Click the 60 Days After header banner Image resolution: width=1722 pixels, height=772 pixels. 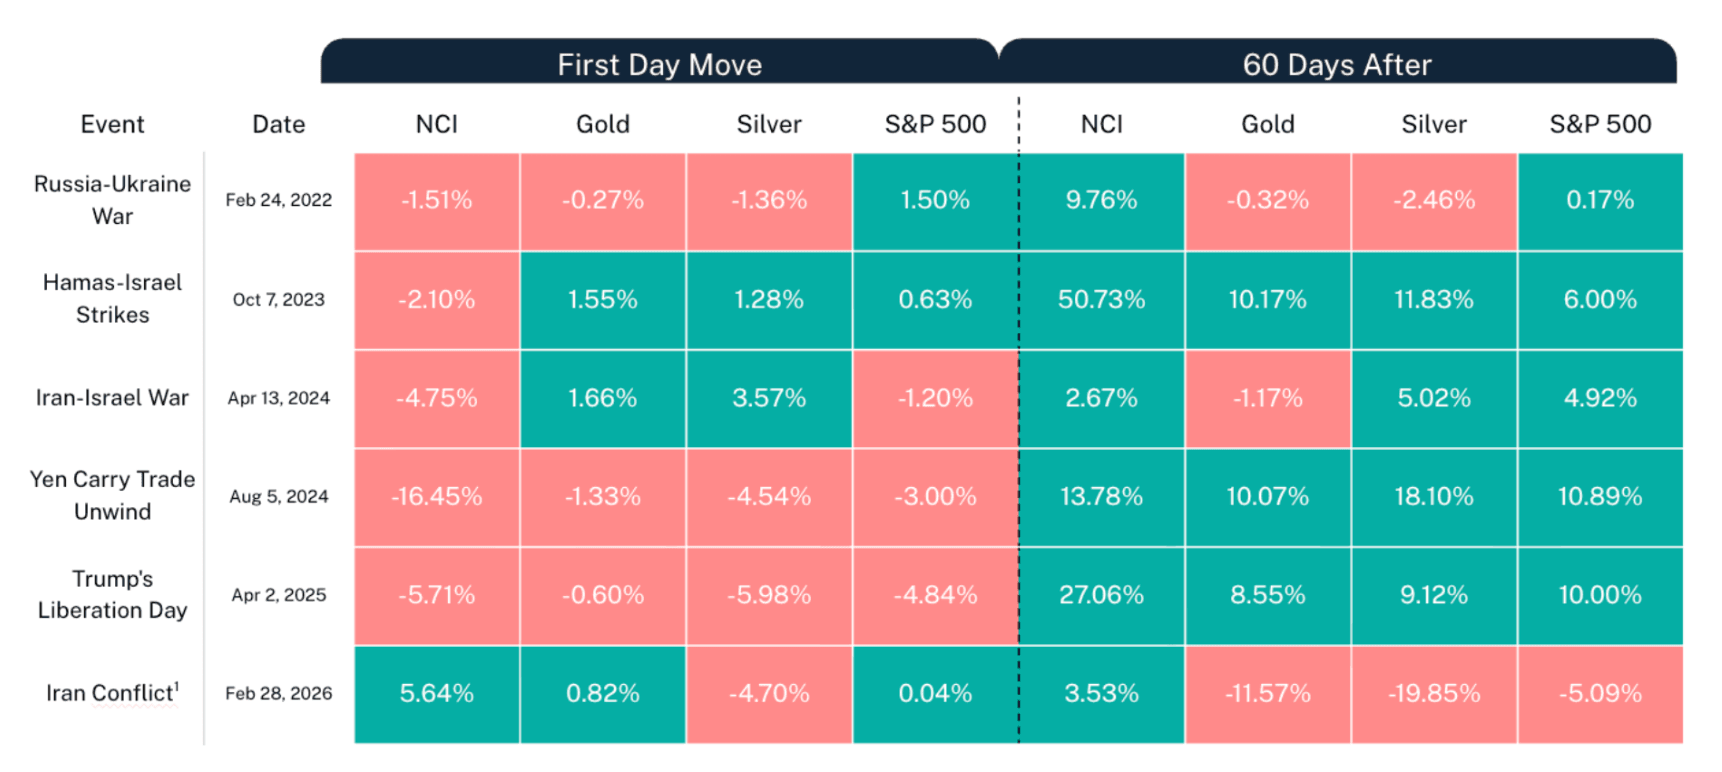pyautogui.click(x=1337, y=64)
